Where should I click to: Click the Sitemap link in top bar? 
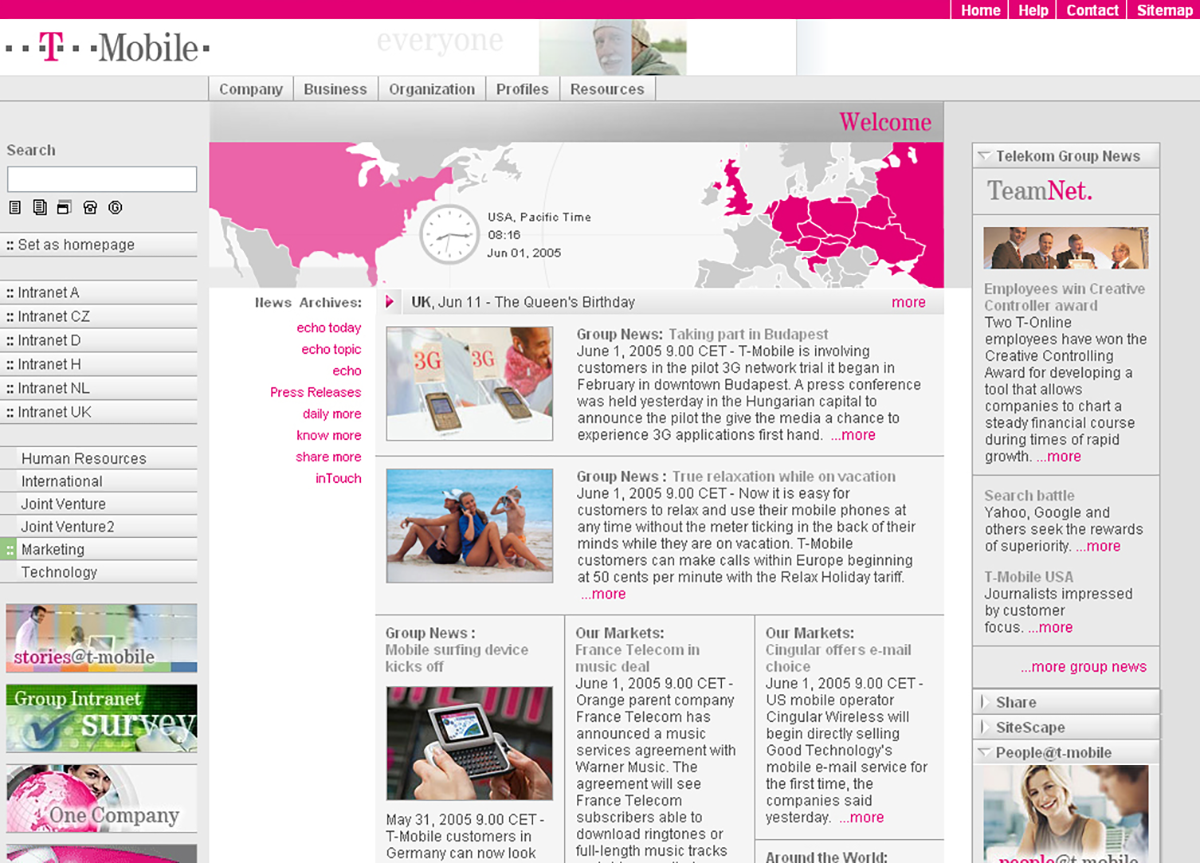[1164, 10]
